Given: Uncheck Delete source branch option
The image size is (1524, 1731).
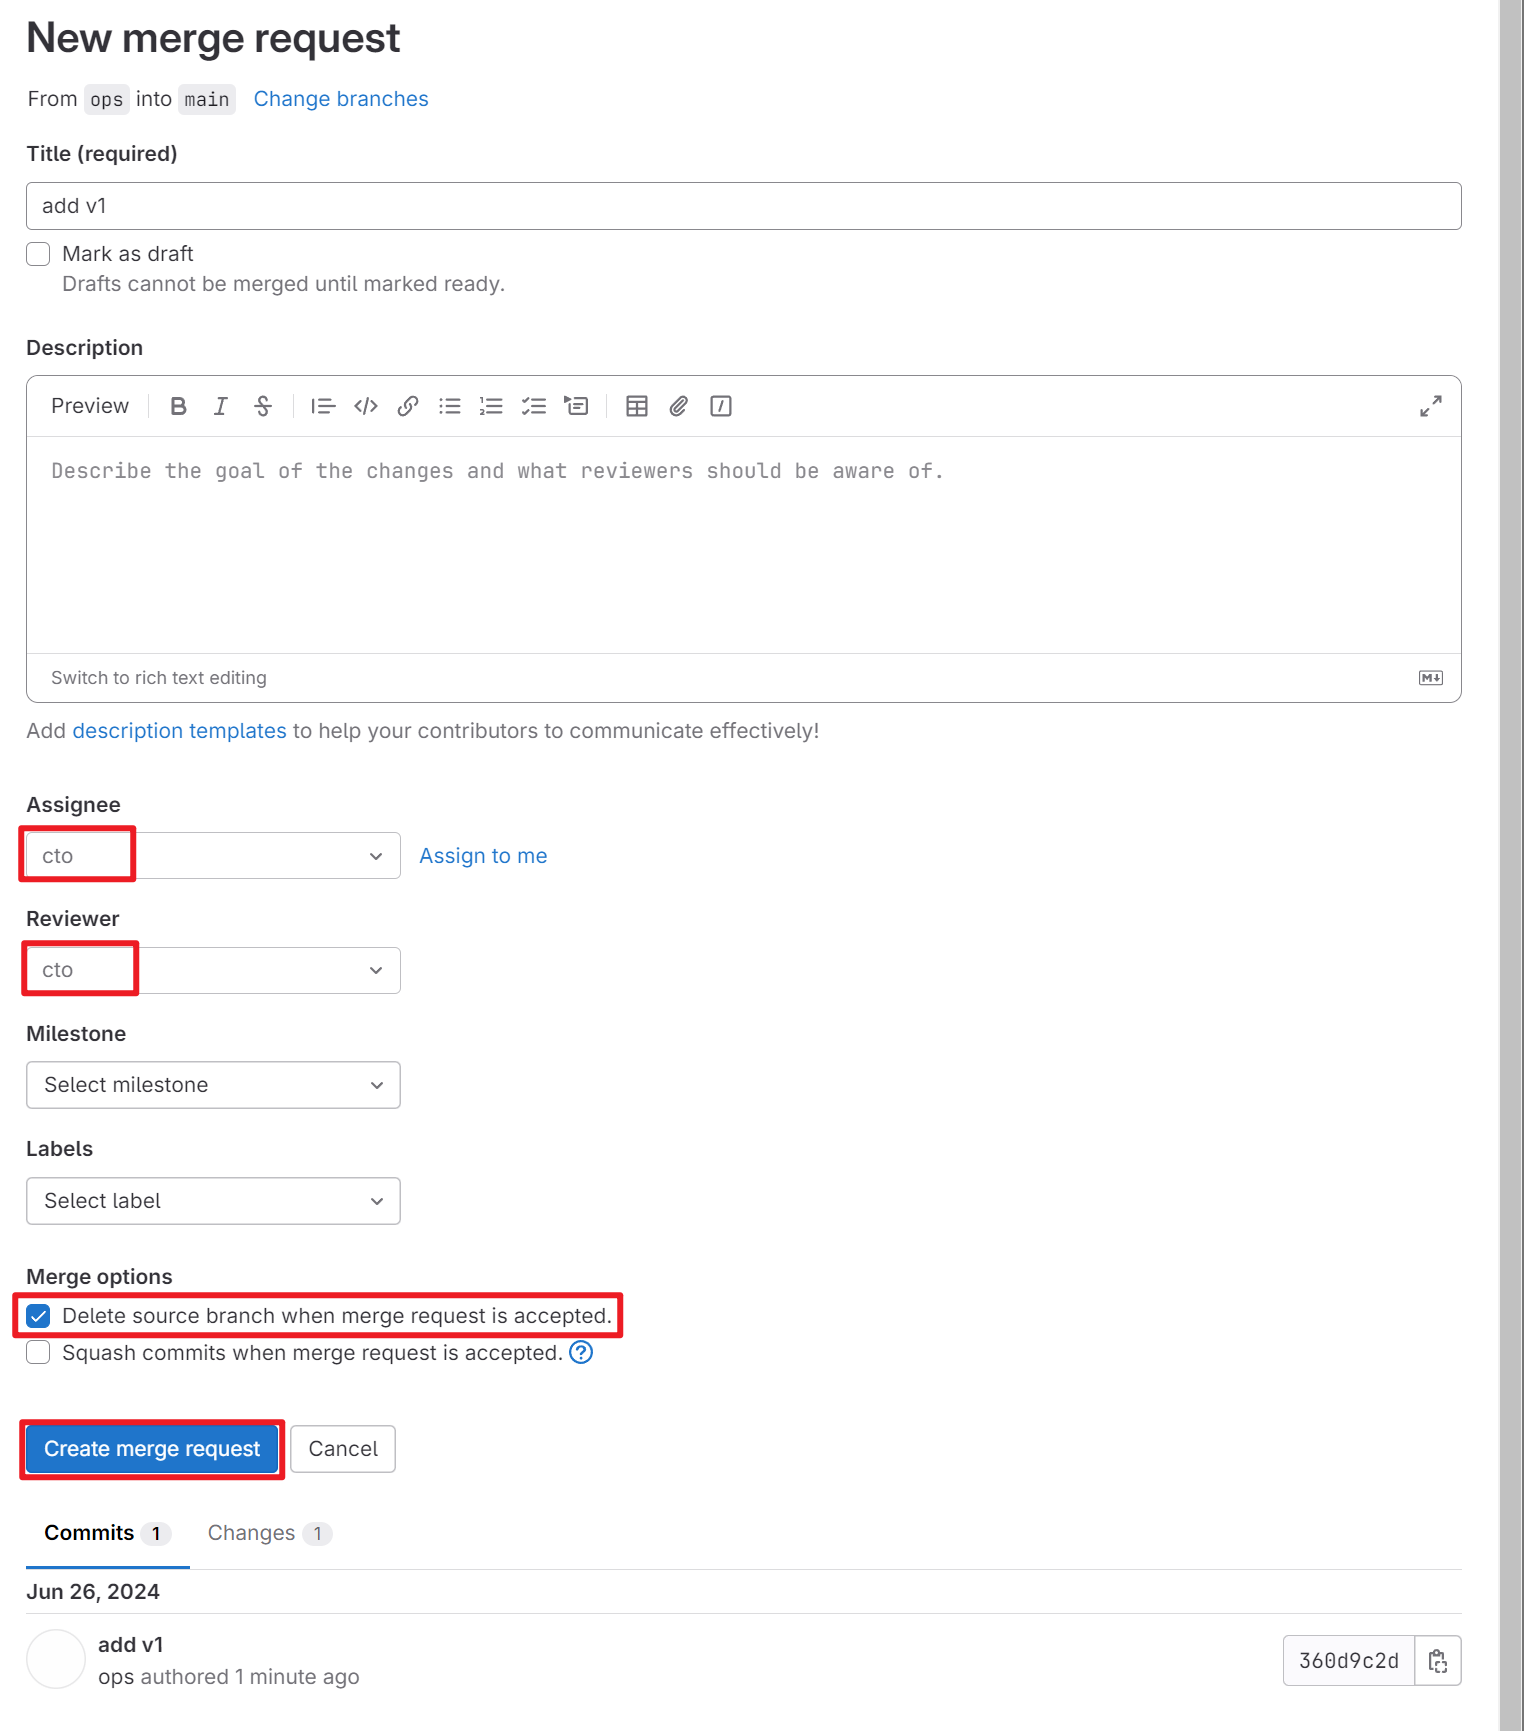Looking at the screenshot, I should pos(38,1316).
